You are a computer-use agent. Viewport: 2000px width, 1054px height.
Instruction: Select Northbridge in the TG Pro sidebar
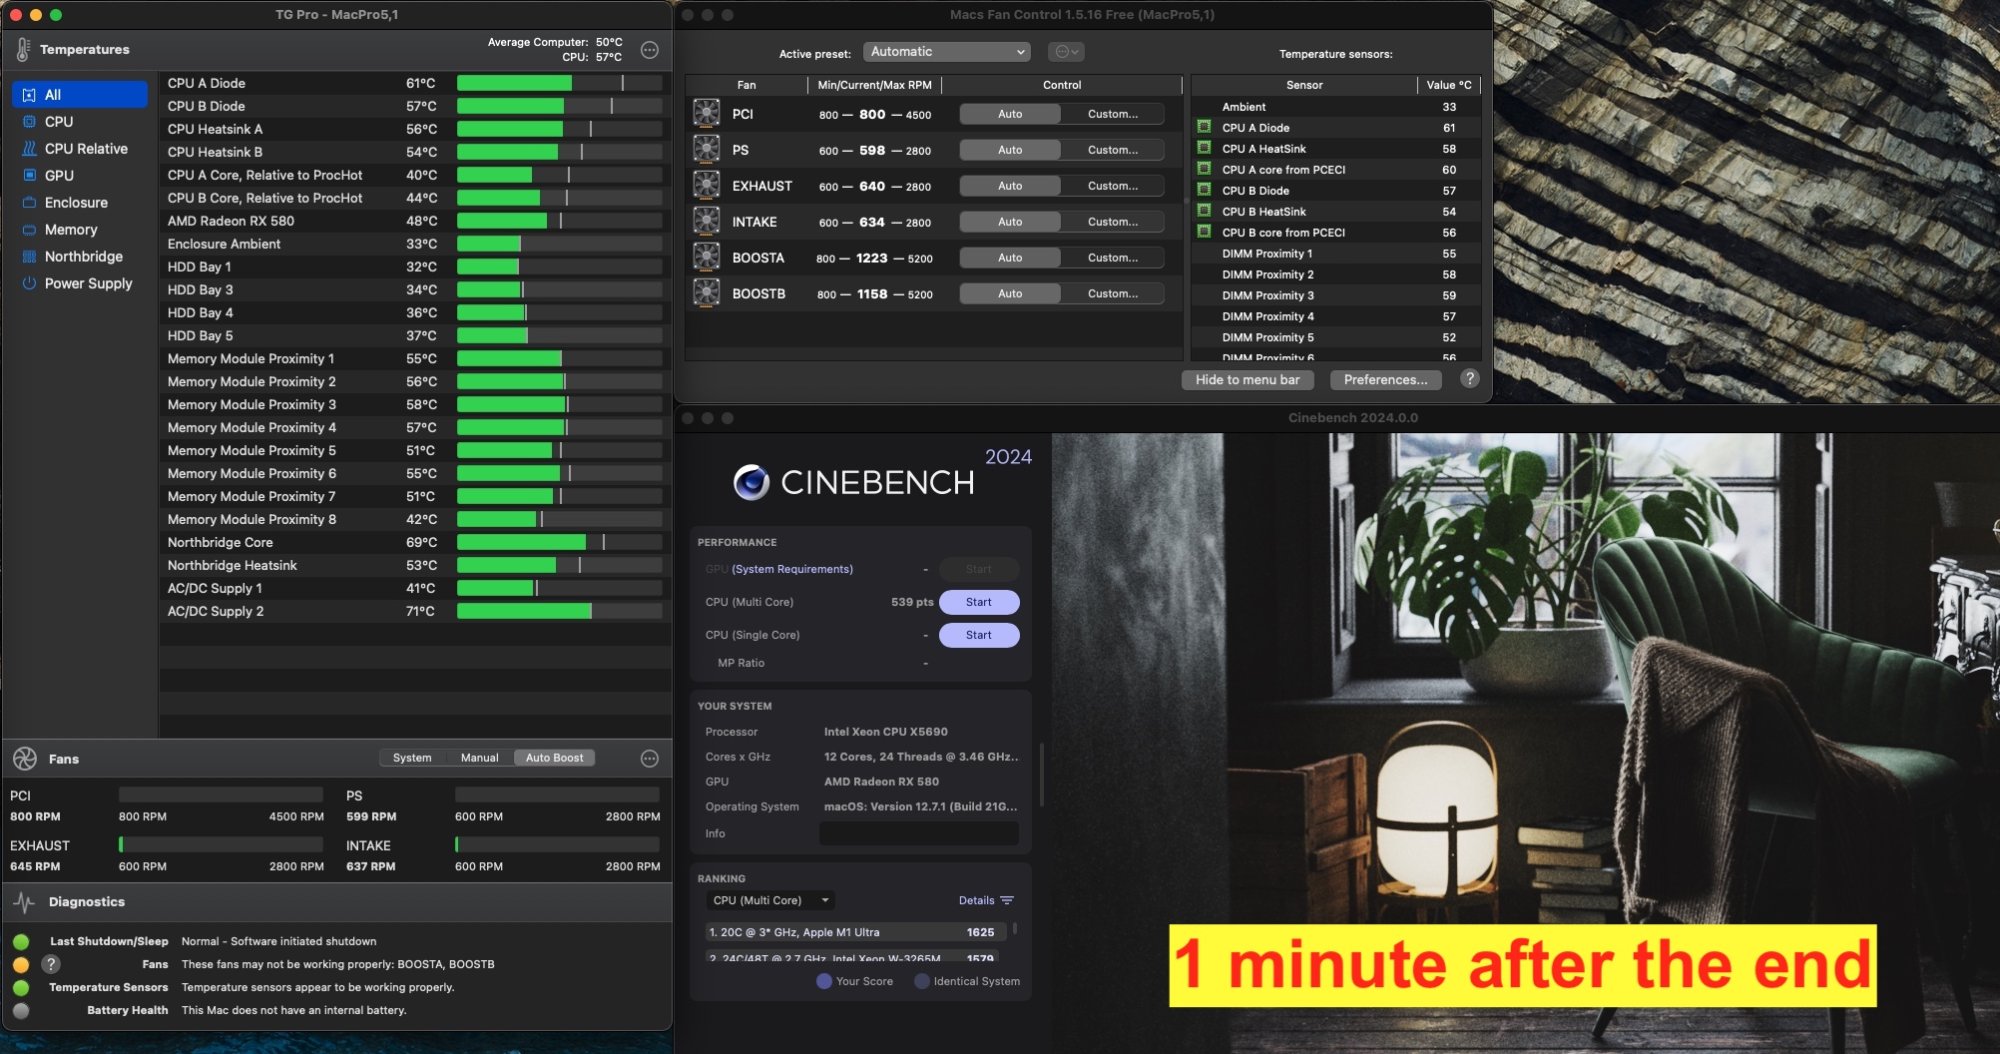tap(80, 257)
